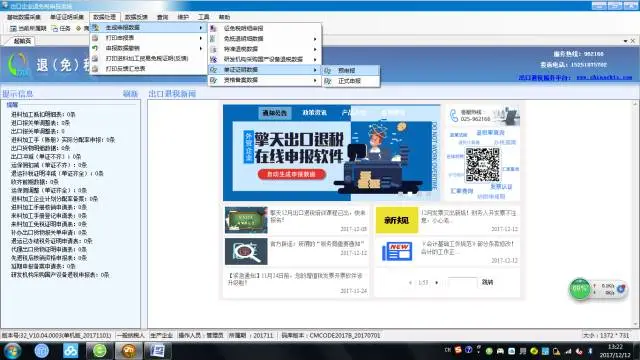The image size is (640, 360).
Task: Click the icon beside 特准退税数据 submenu entry
Action: pyautogui.click(x=213, y=49)
